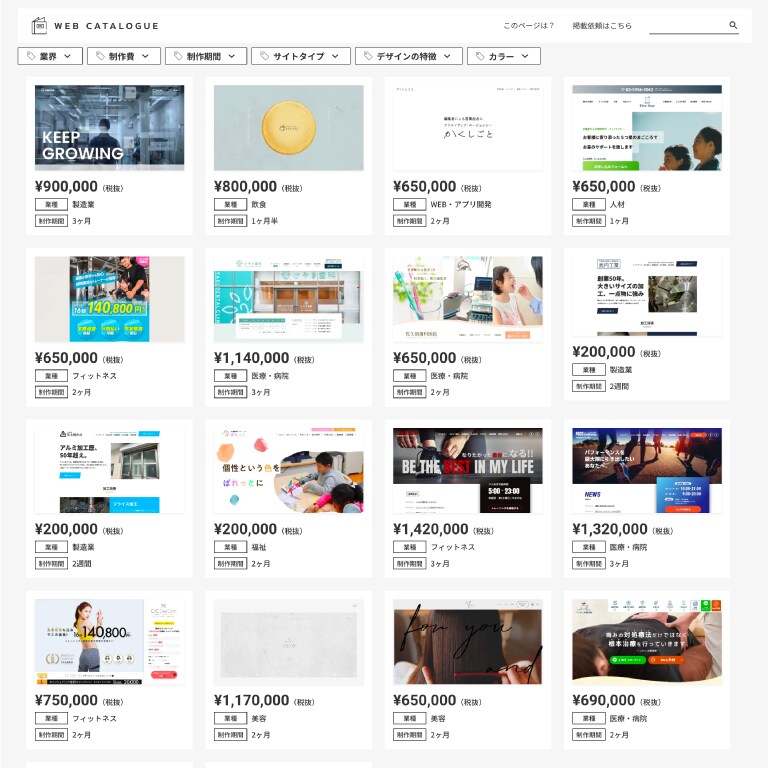The width and height of the screenshot is (768, 768).
Task: Click the WEB CATALOGUE title text
Action: [x=106, y=26]
